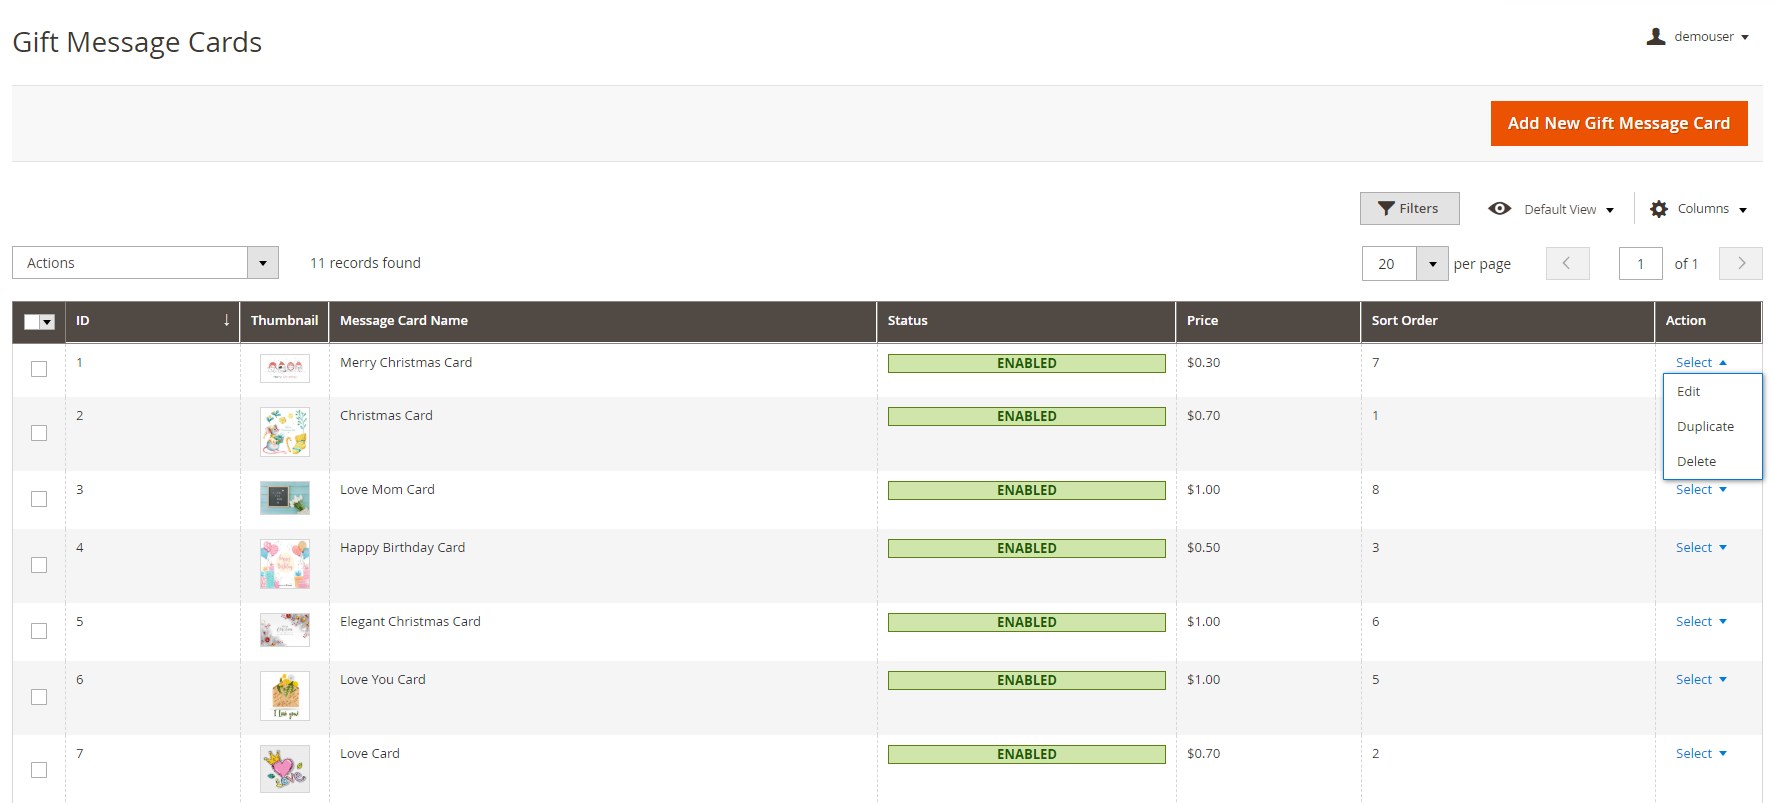The image size is (1775, 803).
Task: Tick checkbox for Love Mom Card row
Action: pos(39,499)
